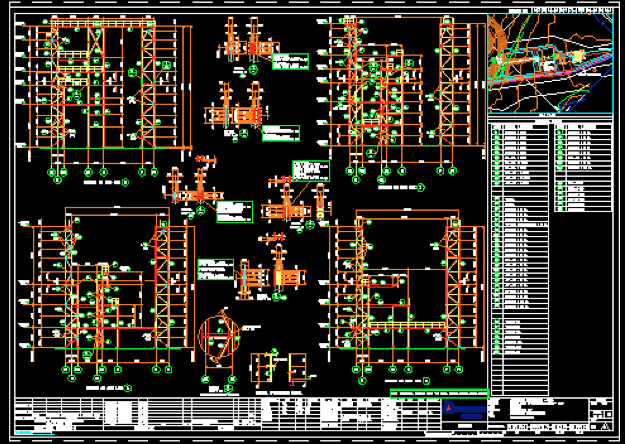625x444 pixels.
Task: Select the green-bordered note box left of the circular detail's upper neighbor
Action: pyautogui.click(x=216, y=271)
